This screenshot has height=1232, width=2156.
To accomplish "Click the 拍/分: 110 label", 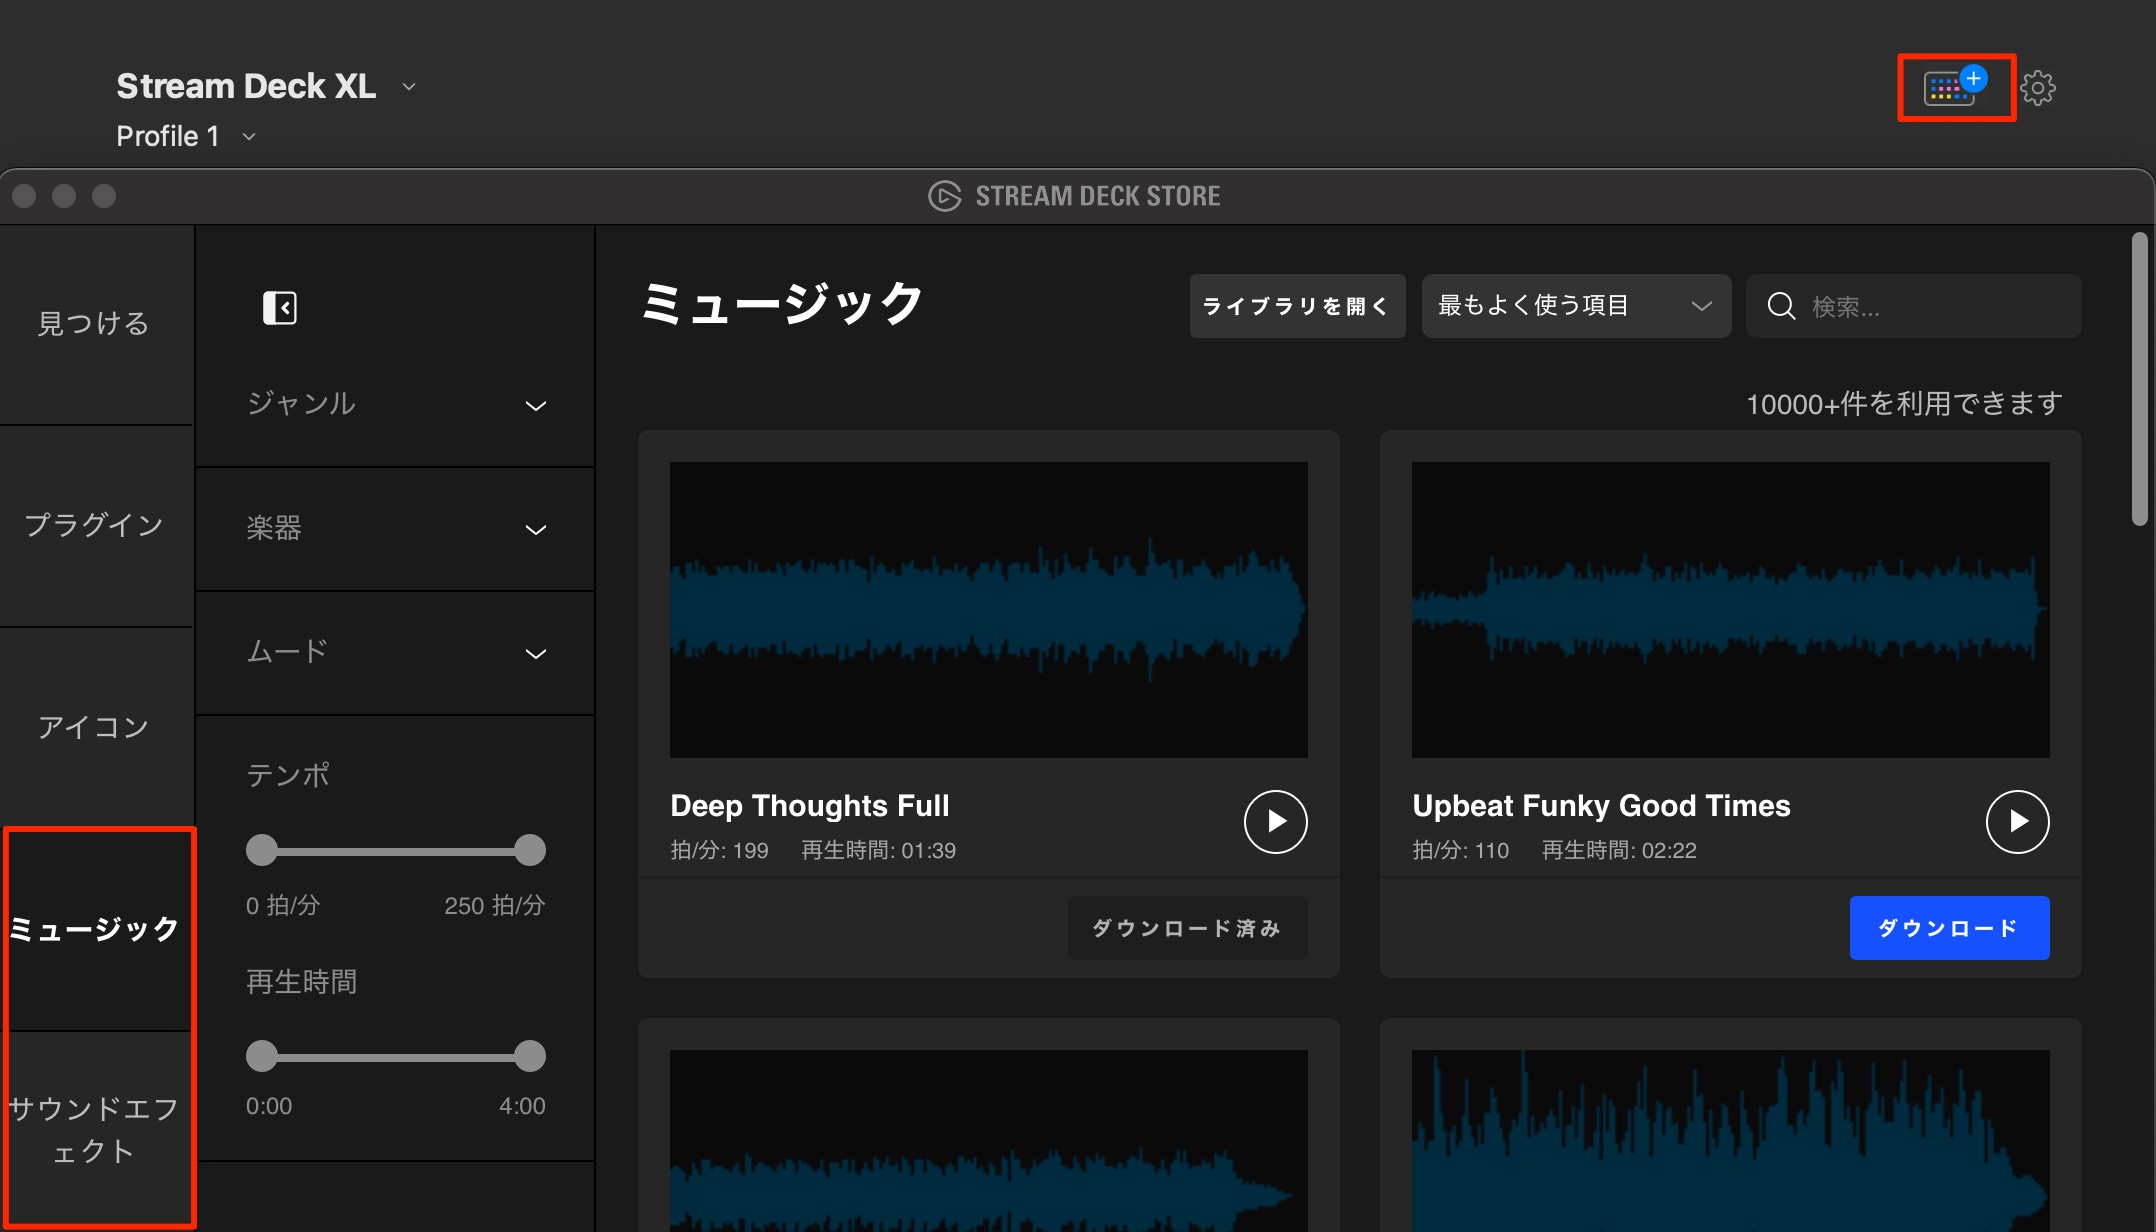I will pyautogui.click(x=1460, y=851).
